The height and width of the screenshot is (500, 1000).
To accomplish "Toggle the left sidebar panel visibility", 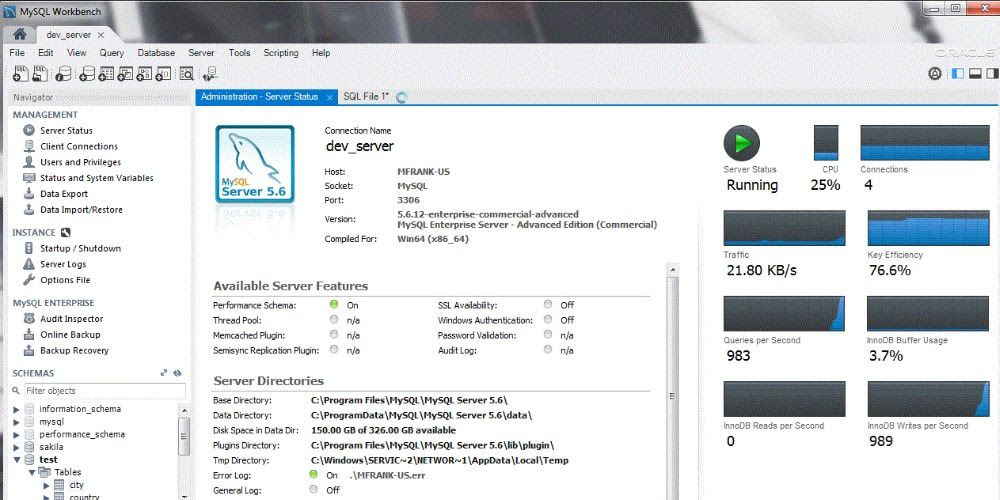I will coord(958,74).
